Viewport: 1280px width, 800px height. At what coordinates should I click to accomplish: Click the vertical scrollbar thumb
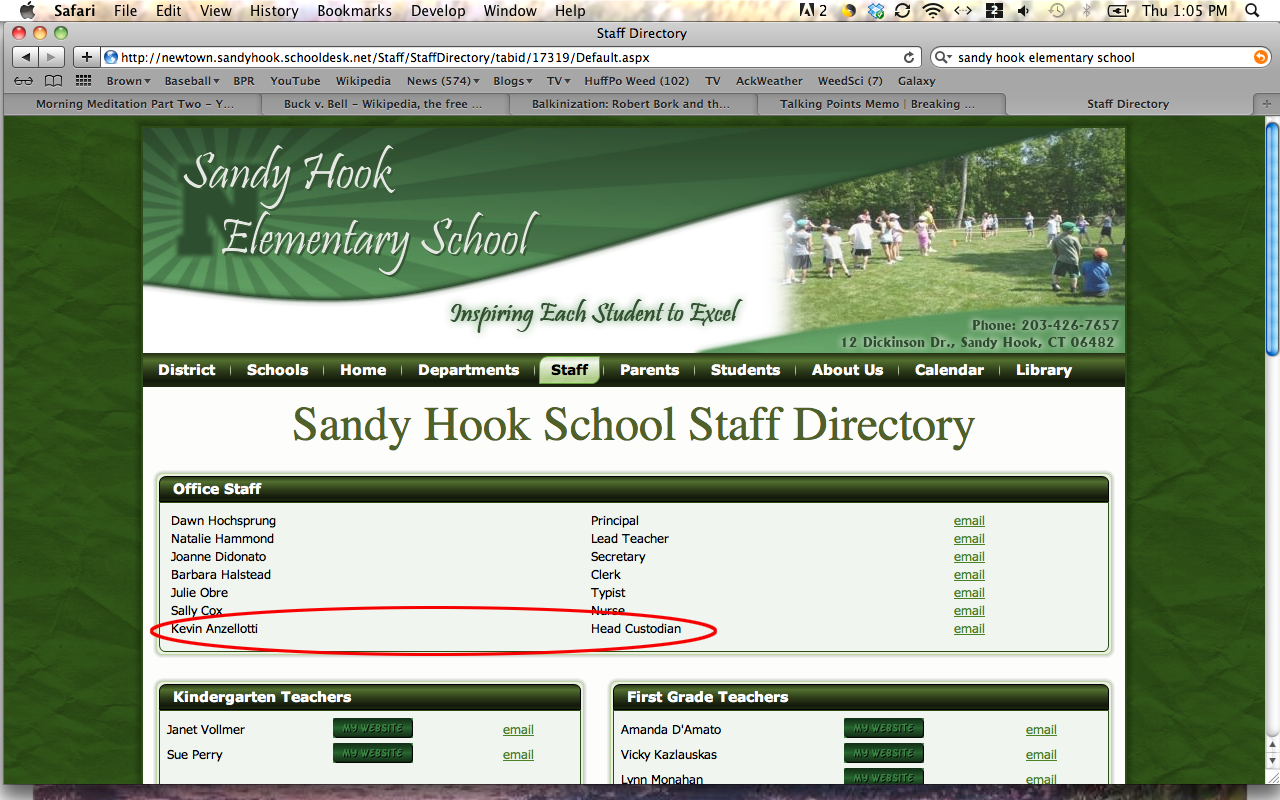pos(1272,238)
